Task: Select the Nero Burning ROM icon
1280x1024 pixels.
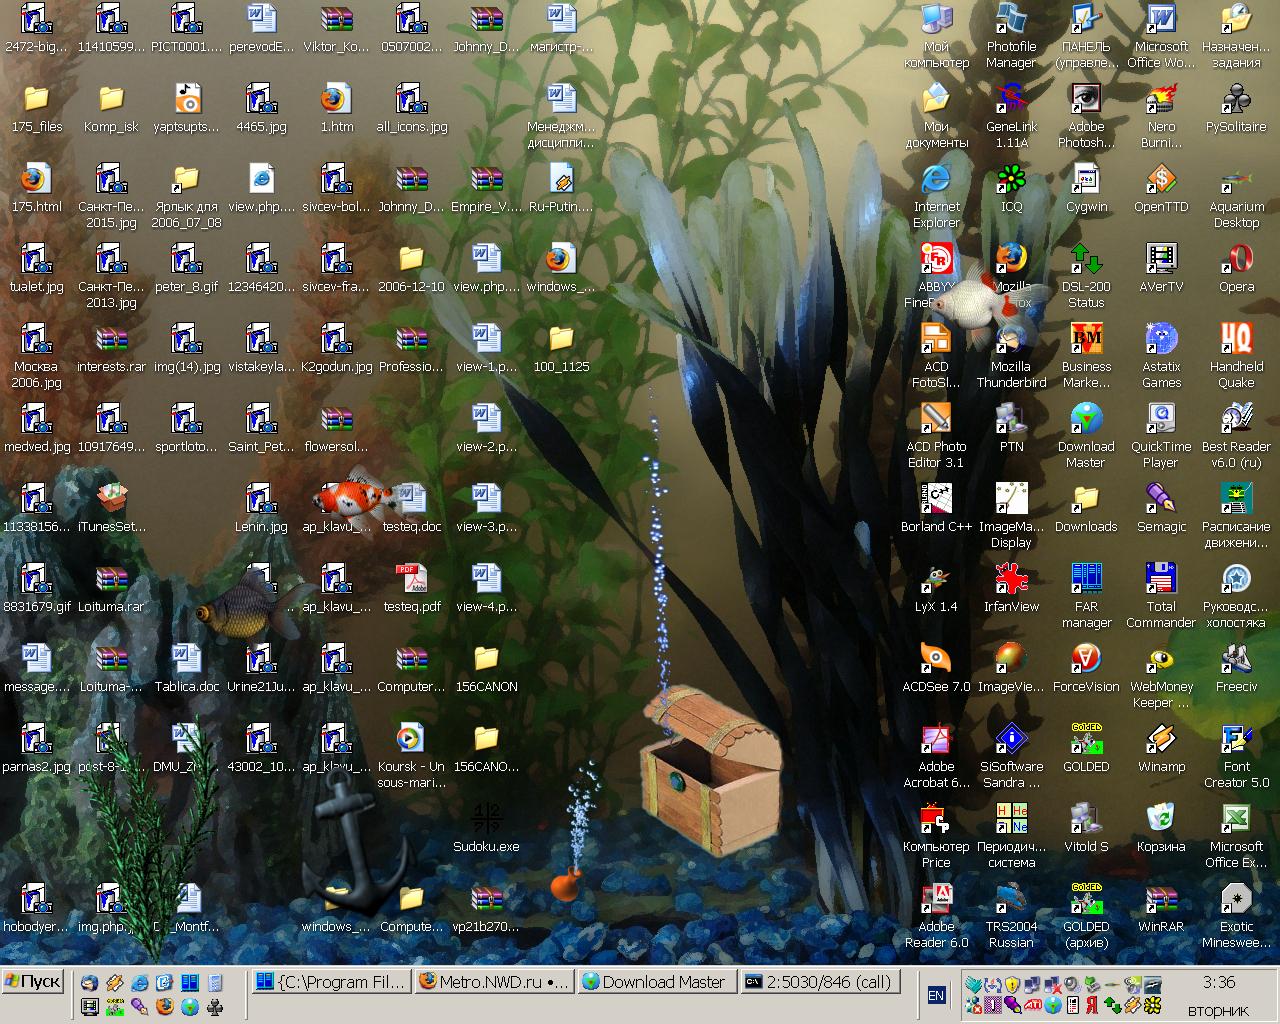Action: coord(1160,101)
